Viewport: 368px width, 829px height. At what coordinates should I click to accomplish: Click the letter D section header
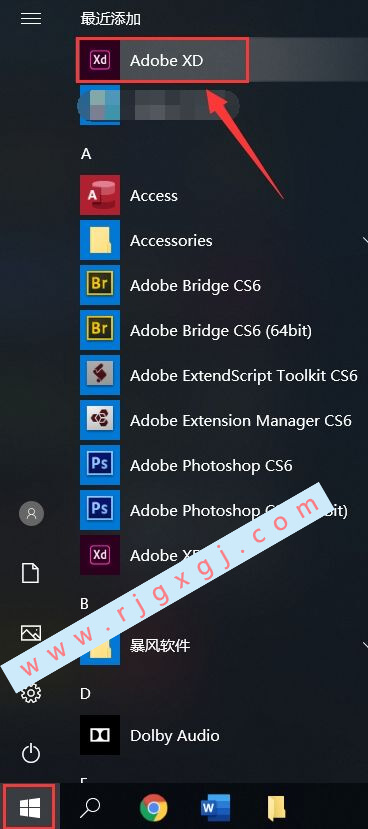[86, 693]
